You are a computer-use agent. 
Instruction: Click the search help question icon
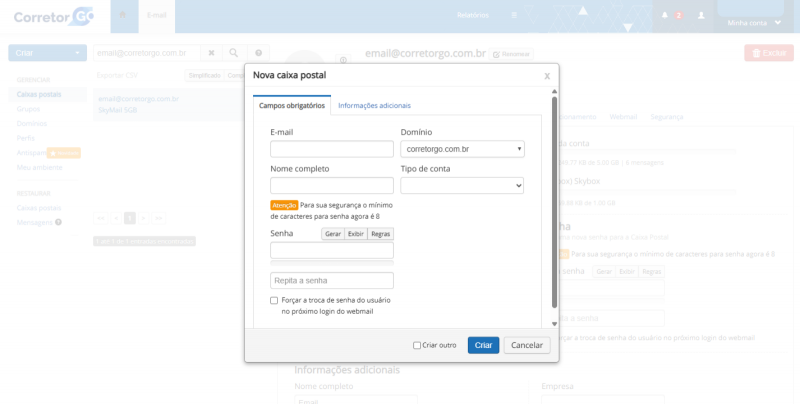[x=259, y=53]
